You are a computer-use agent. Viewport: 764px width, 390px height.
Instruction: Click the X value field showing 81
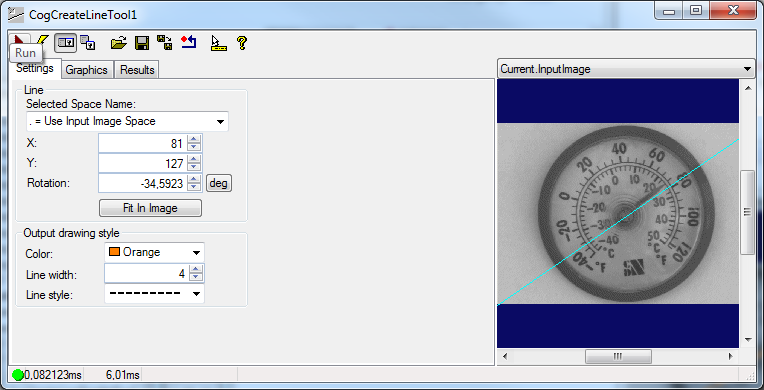coord(143,143)
